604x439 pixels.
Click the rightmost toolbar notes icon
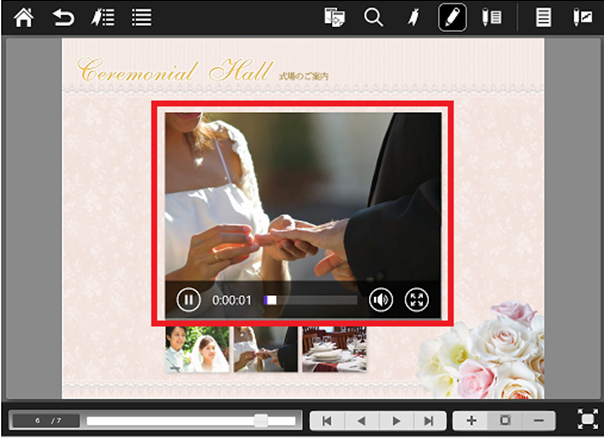pyautogui.click(x=582, y=17)
